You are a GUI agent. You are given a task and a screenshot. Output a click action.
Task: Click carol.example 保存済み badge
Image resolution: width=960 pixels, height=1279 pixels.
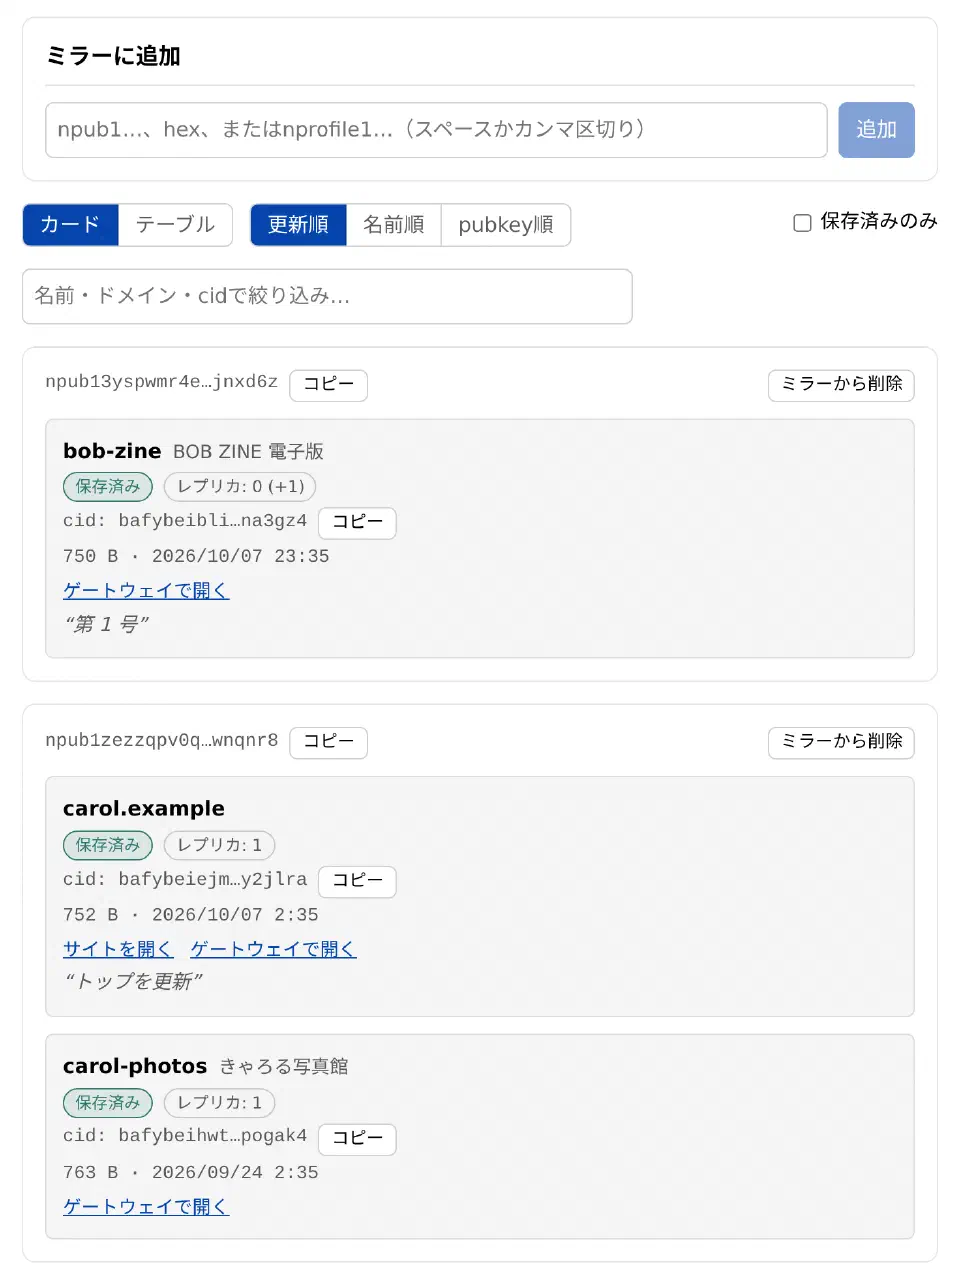[x=108, y=845]
